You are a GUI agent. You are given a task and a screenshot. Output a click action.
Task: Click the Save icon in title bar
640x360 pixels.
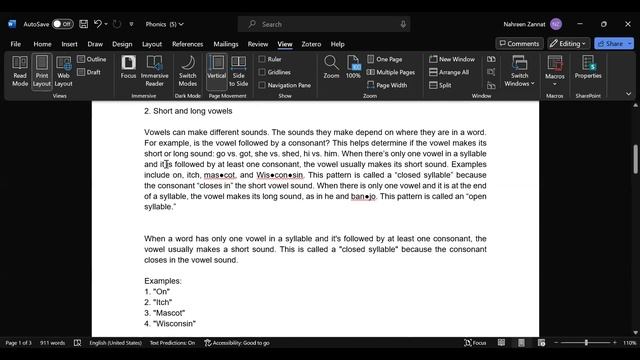(x=83, y=24)
